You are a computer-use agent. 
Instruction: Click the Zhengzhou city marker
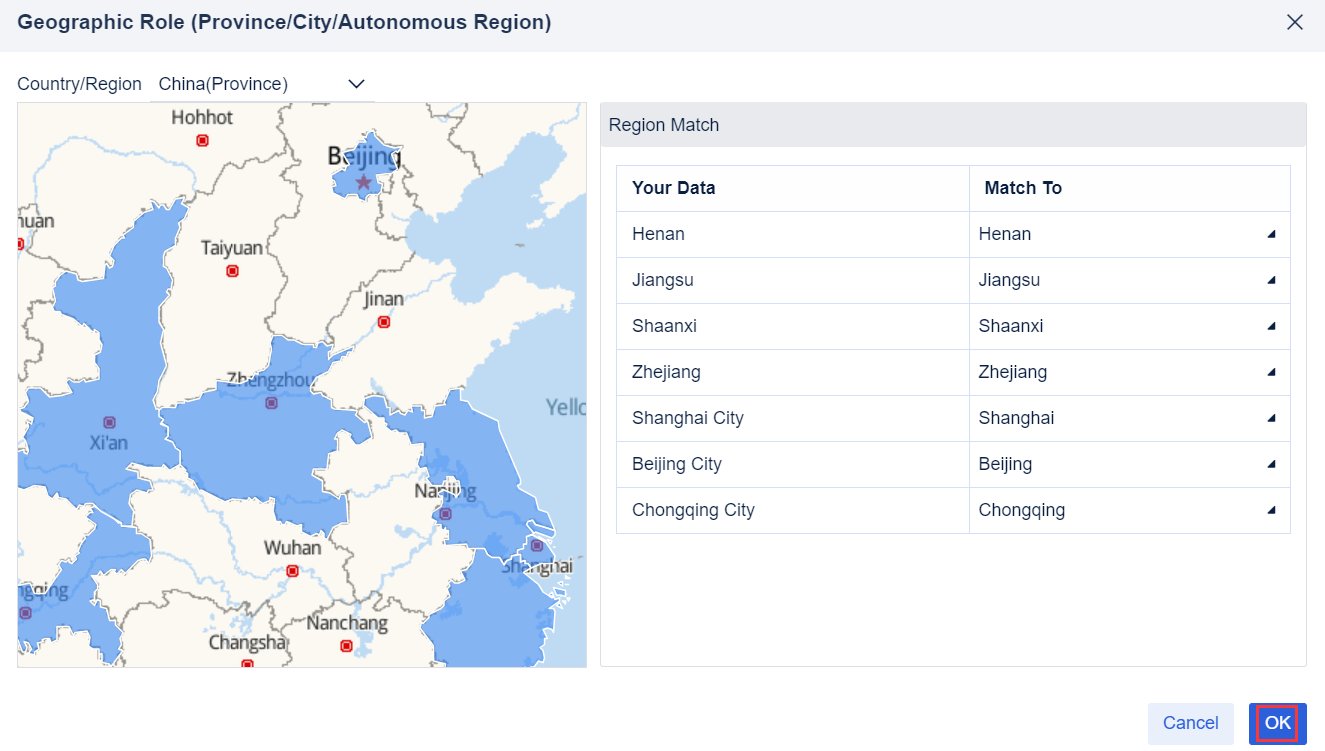pyautogui.click(x=271, y=403)
